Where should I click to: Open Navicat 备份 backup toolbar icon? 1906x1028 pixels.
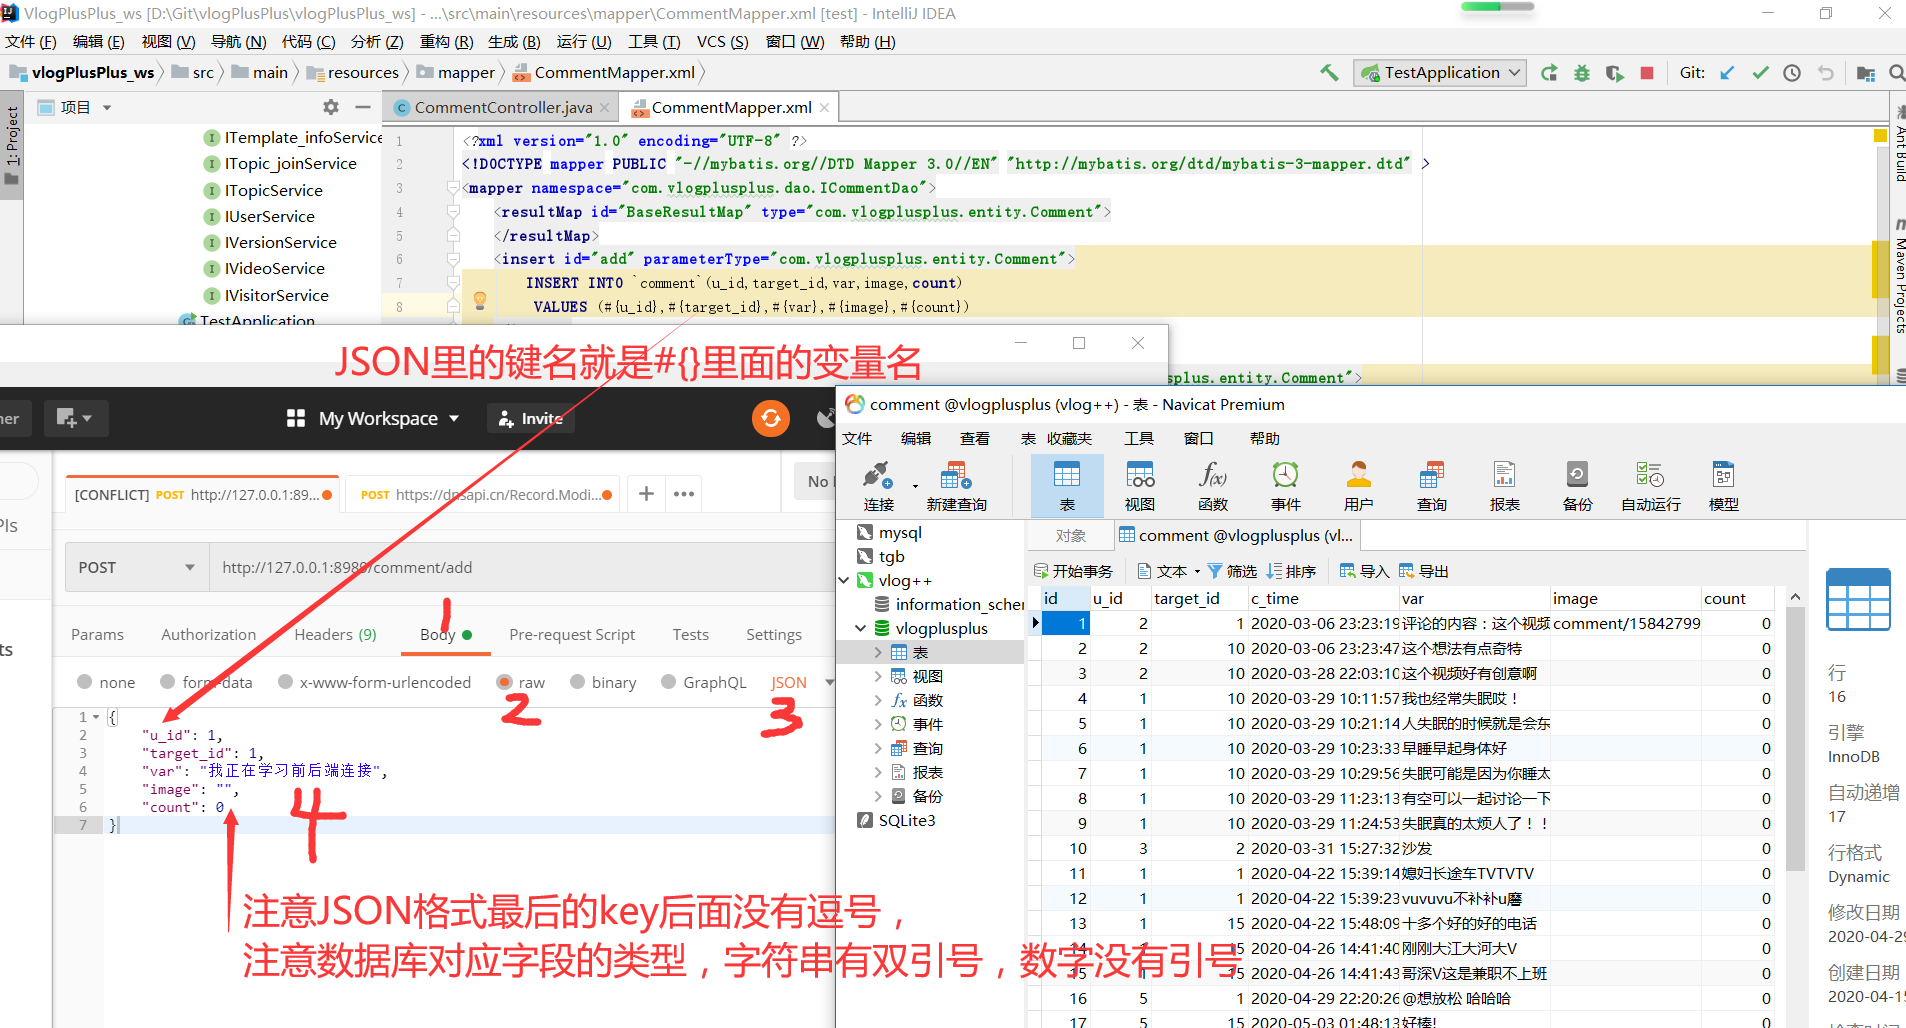(x=1578, y=486)
